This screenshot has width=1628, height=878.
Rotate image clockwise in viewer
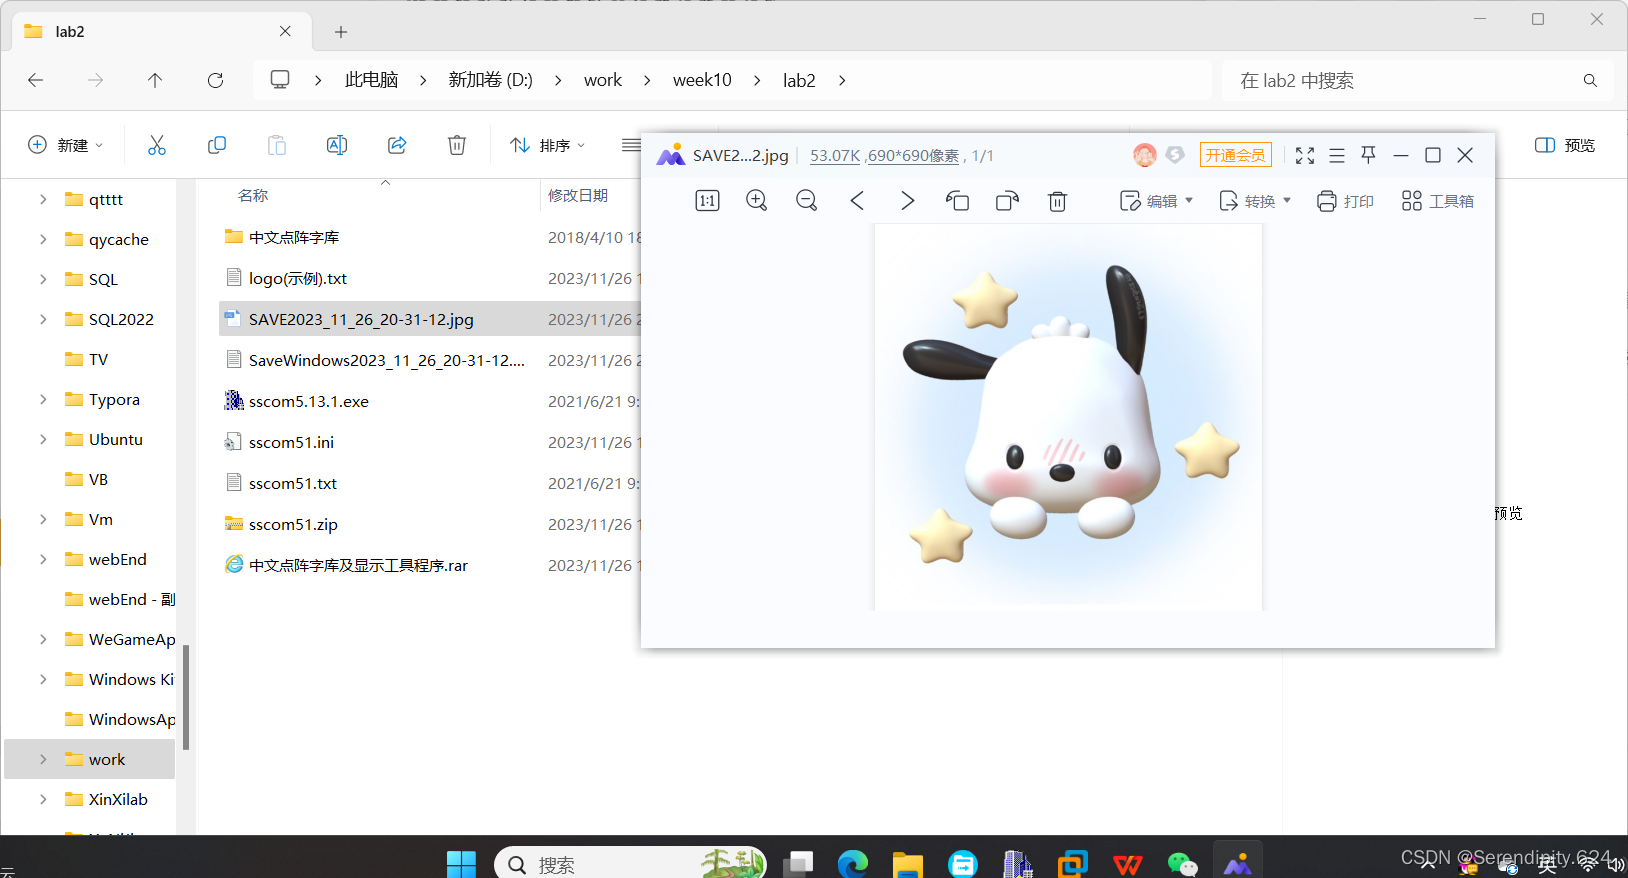(1007, 201)
